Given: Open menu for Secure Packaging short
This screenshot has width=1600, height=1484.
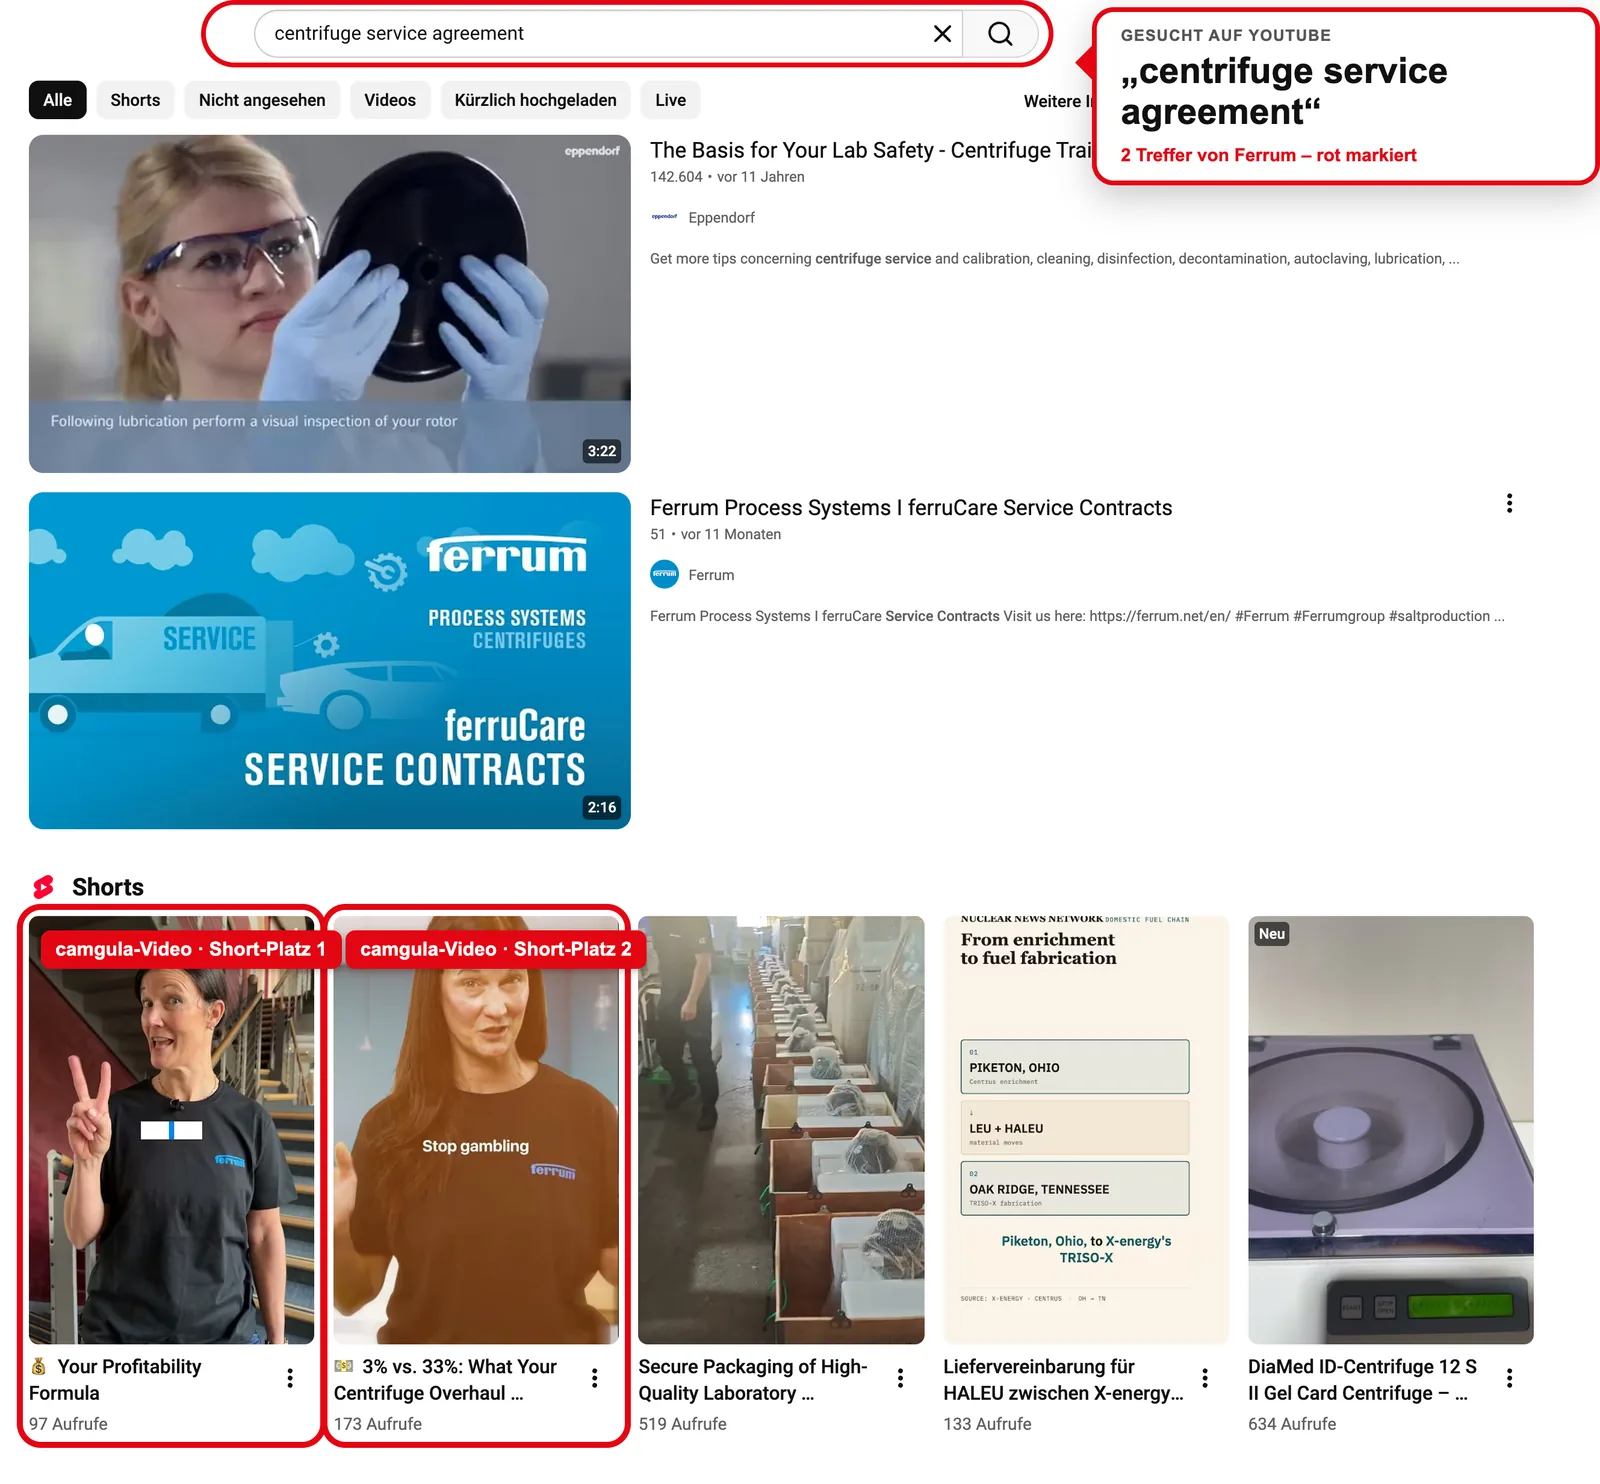Looking at the screenshot, I should (900, 1378).
